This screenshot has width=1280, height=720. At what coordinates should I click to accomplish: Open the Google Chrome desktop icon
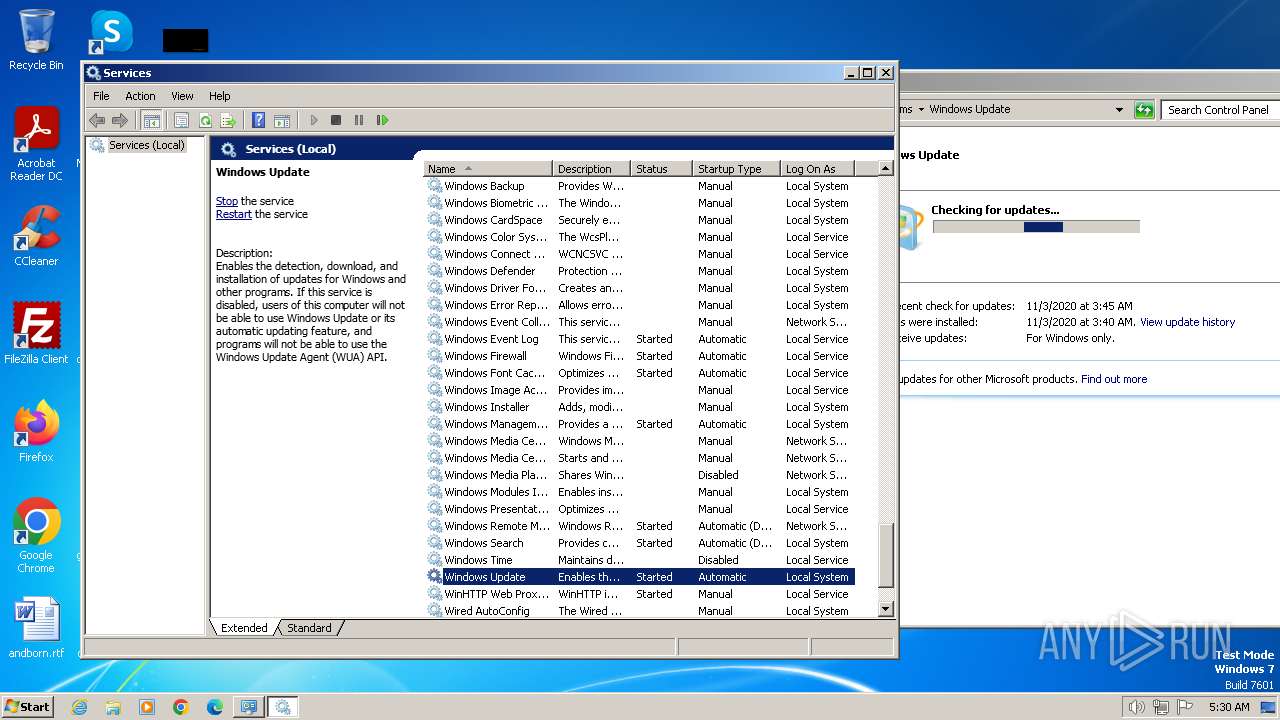[x=36, y=535]
